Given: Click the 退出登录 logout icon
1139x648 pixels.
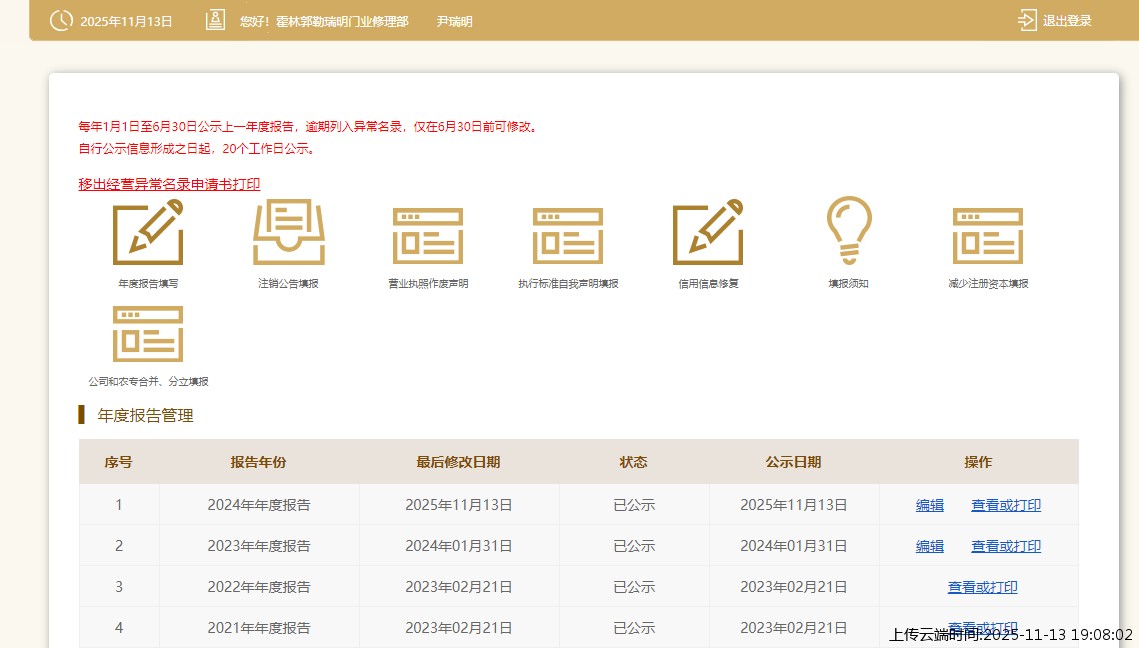Looking at the screenshot, I should click(x=1027, y=20).
